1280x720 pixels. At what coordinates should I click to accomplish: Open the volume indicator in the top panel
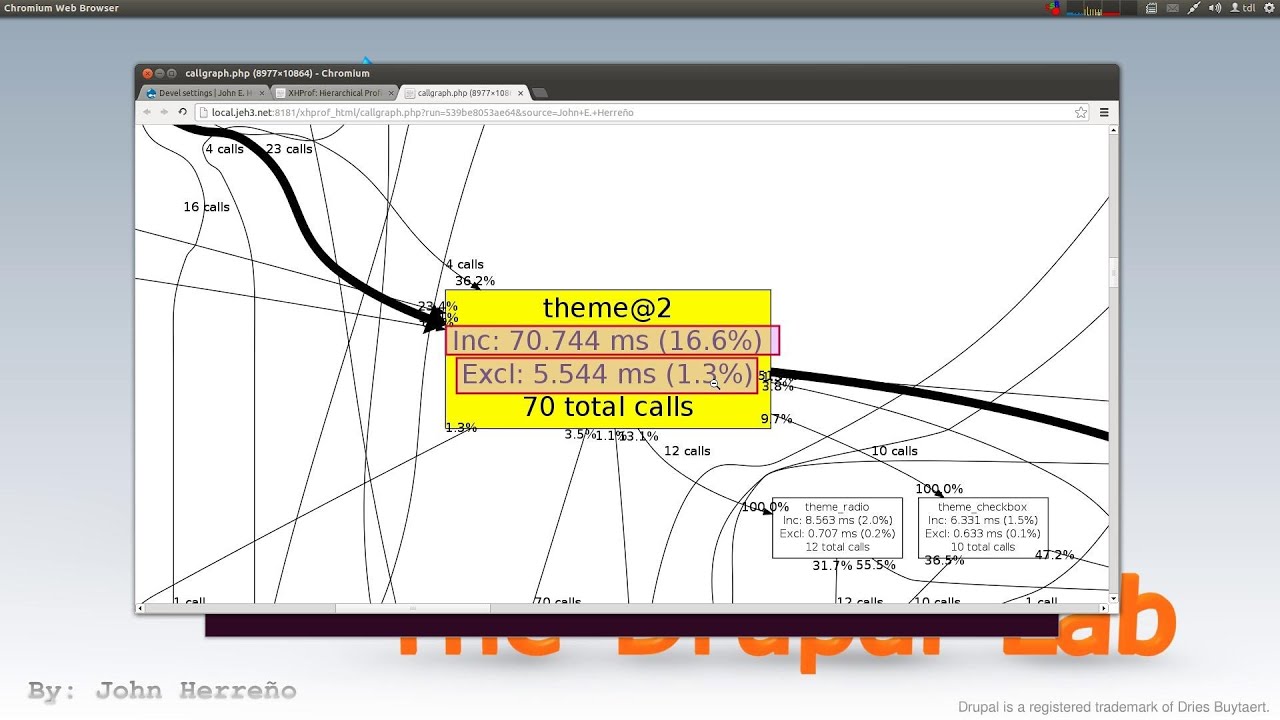1215,8
